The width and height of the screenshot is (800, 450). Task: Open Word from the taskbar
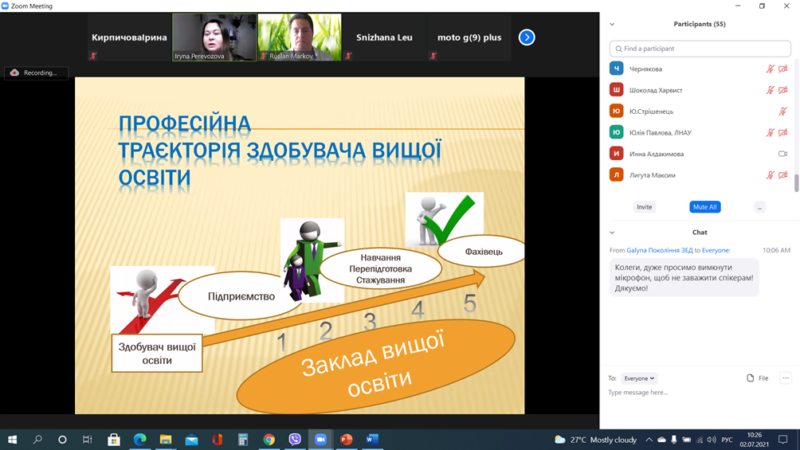tap(372, 440)
